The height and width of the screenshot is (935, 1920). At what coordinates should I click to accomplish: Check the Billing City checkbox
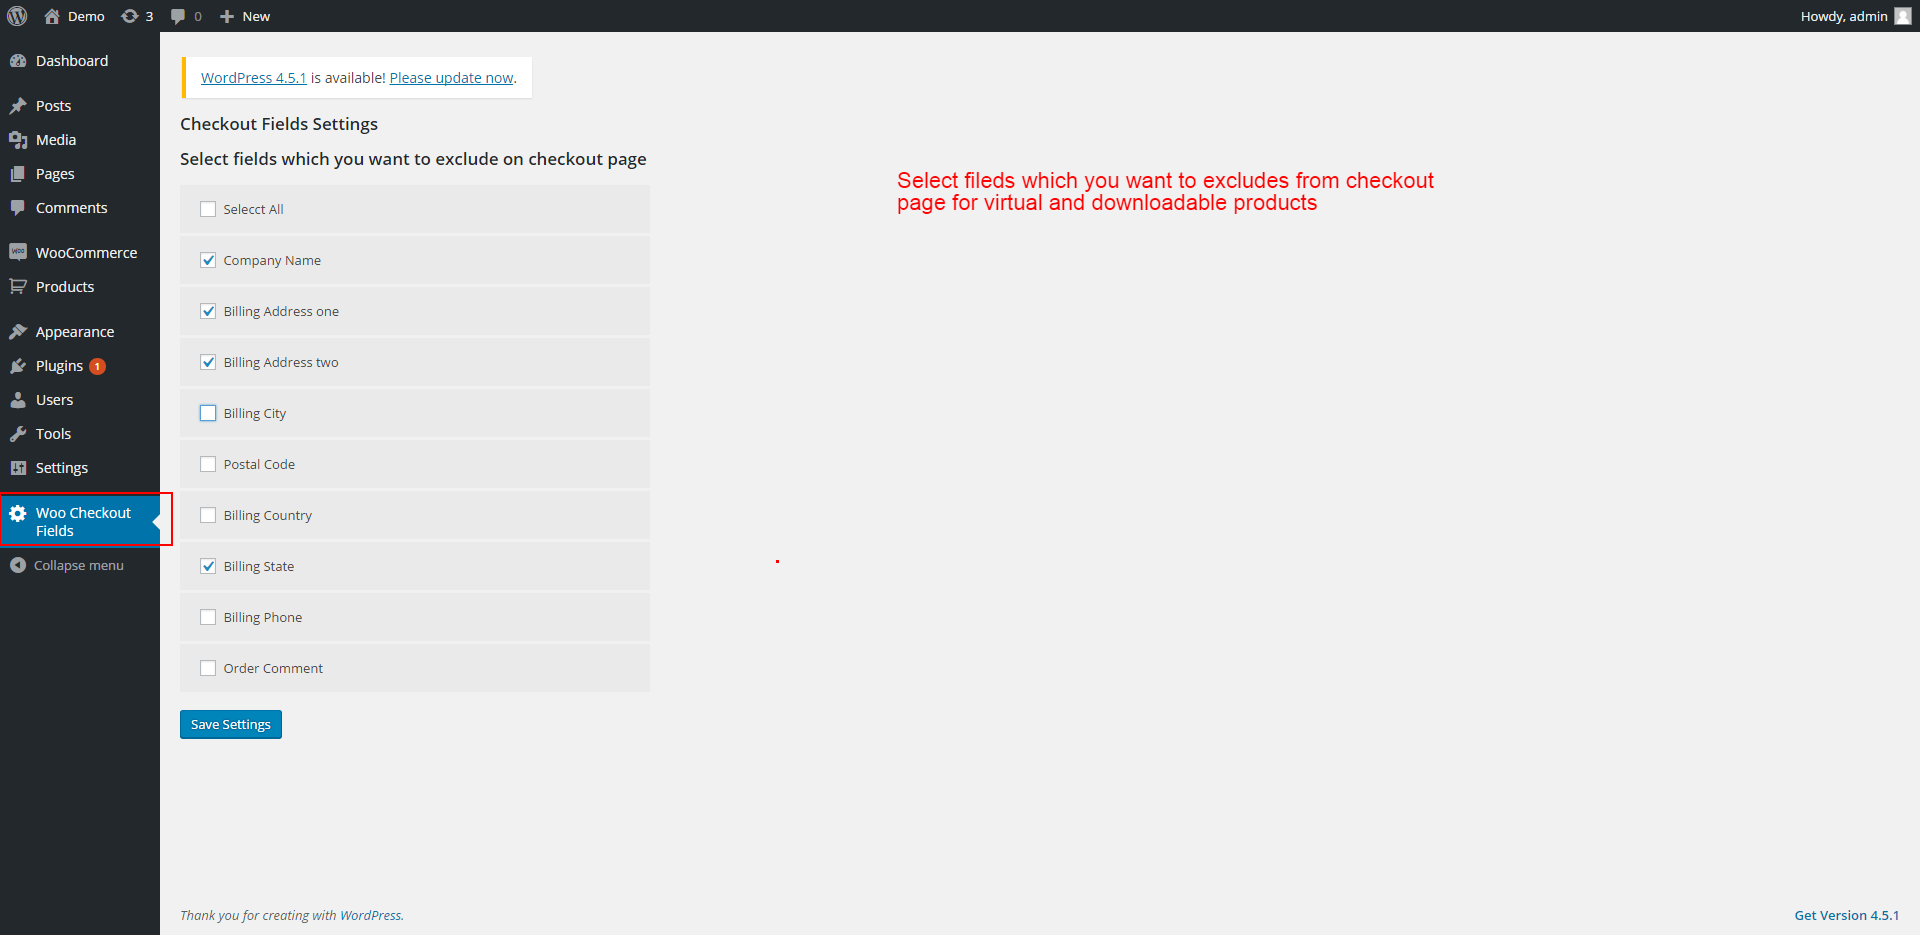208,413
